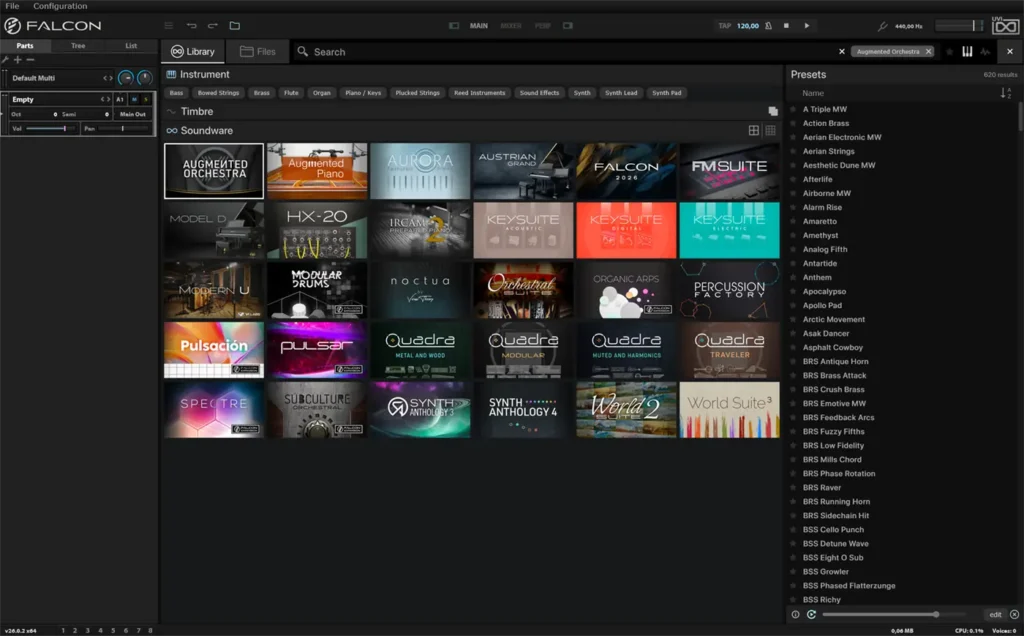Image resolution: width=1024 pixels, height=636 pixels.
Task: Mute the Empty part with M button
Action: [x=135, y=99]
